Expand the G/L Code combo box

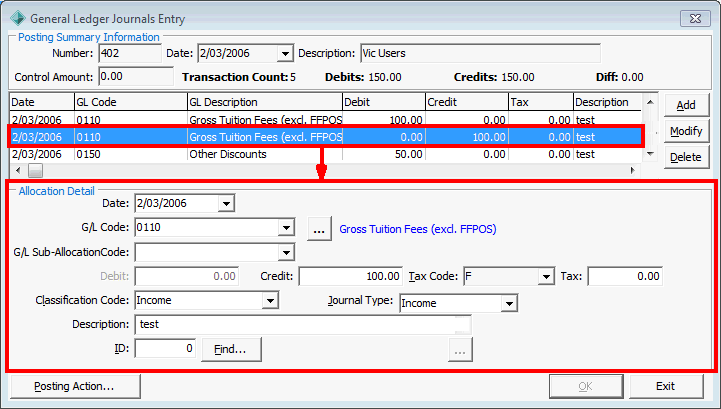click(286, 227)
